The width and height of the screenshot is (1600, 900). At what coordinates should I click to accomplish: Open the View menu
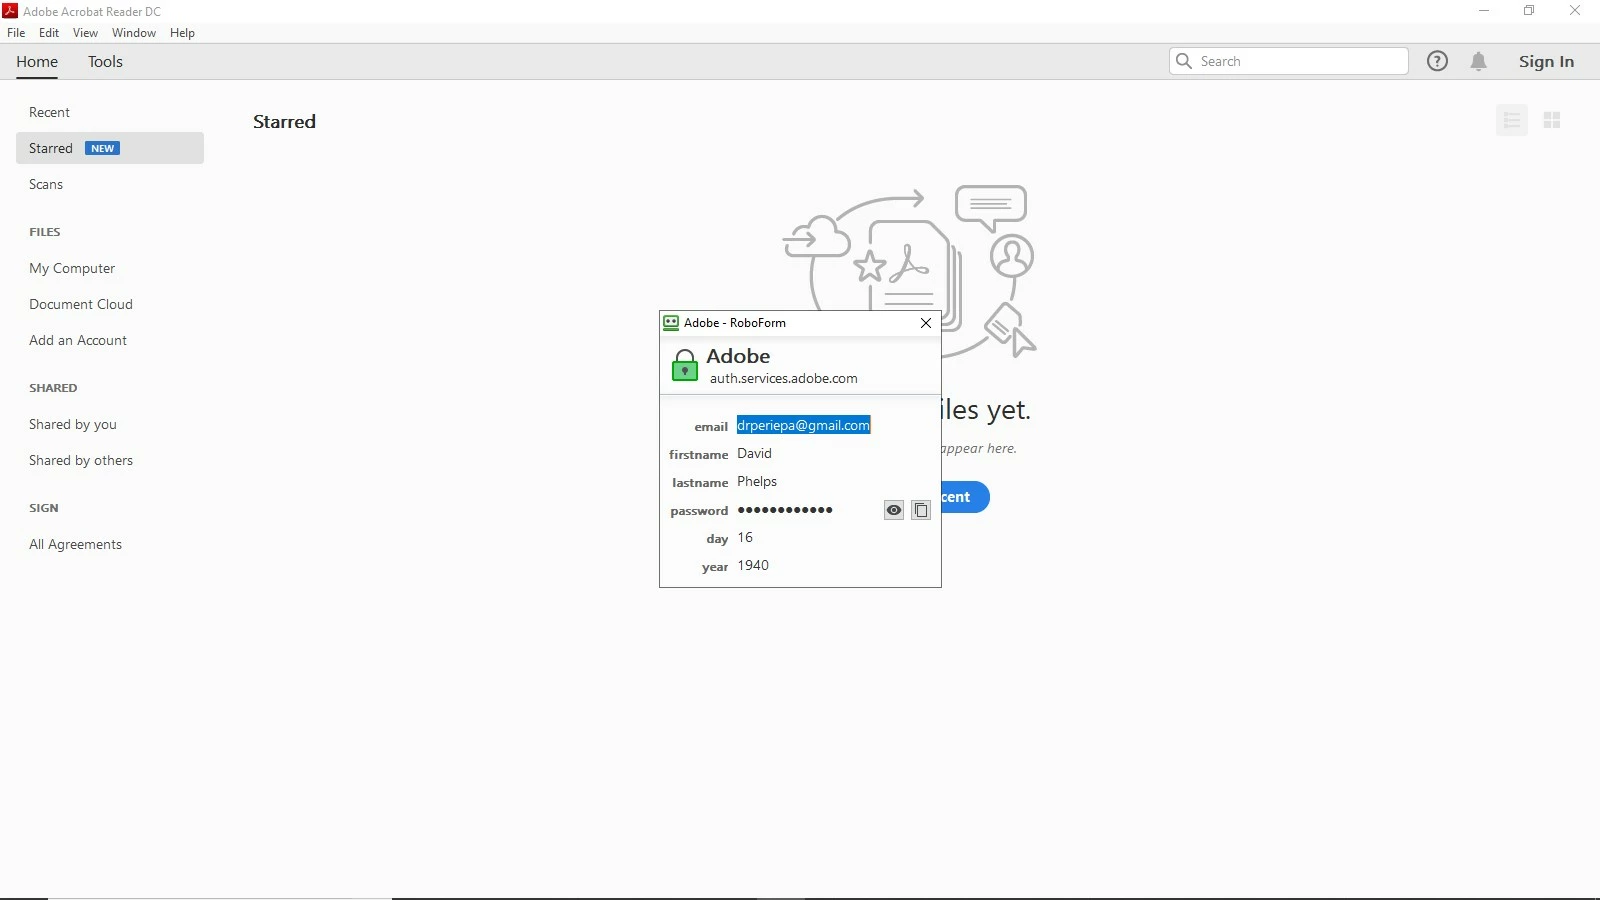point(85,33)
